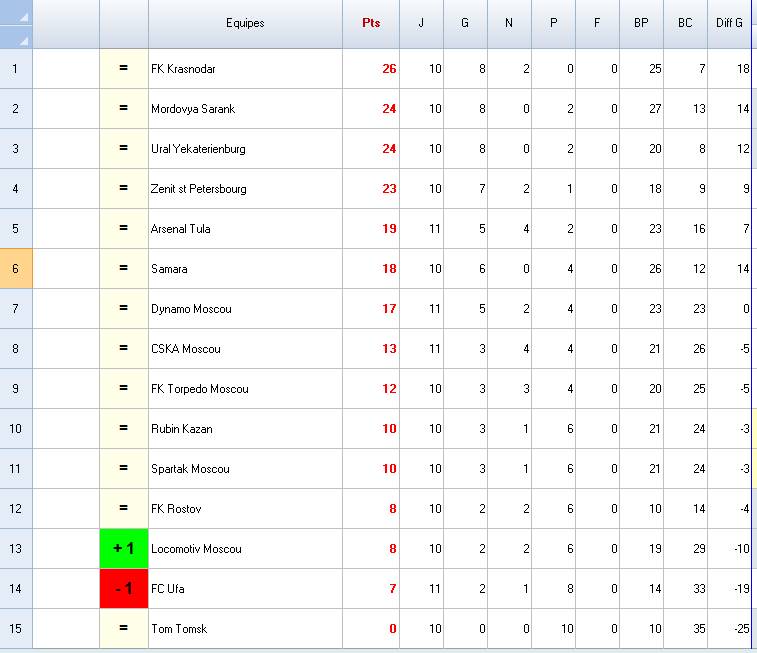Select the highlighted row 6 header
The height and width of the screenshot is (653, 757).
click(x=16, y=269)
